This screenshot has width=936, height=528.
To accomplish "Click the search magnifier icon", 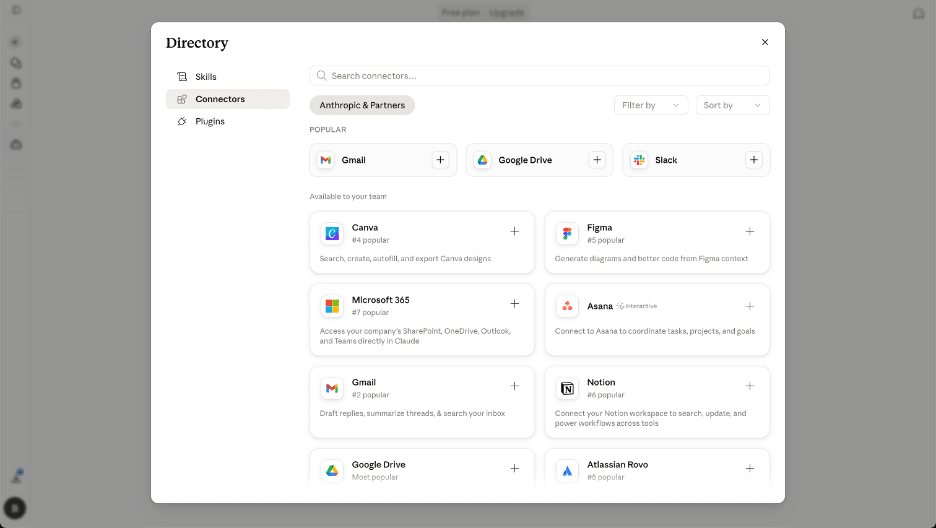I will 321,76.
